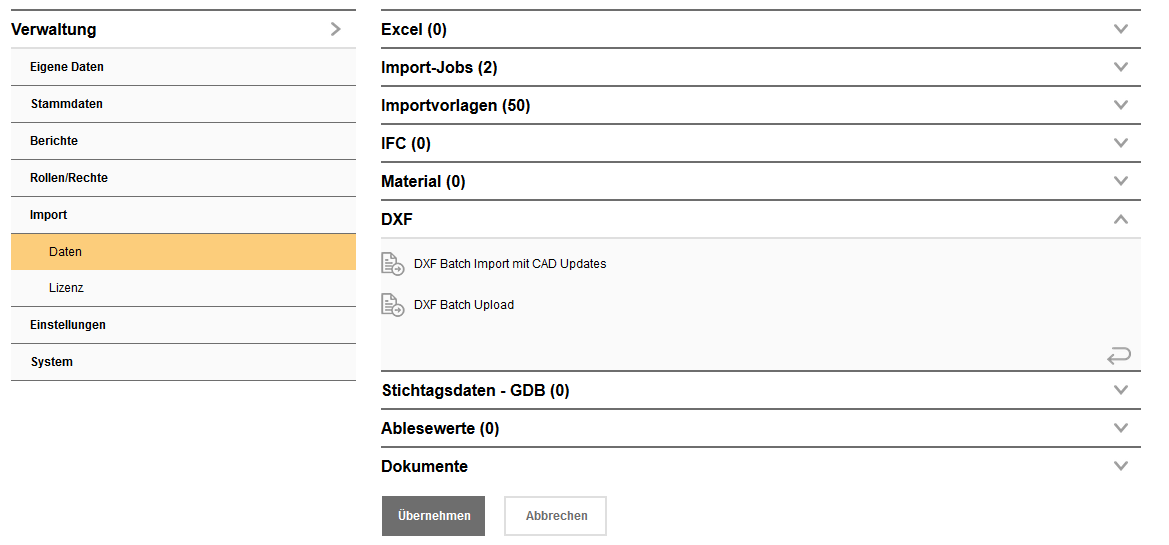
Task: Select Stammdaten in the sidebar menu
Action: pyautogui.click(x=66, y=104)
